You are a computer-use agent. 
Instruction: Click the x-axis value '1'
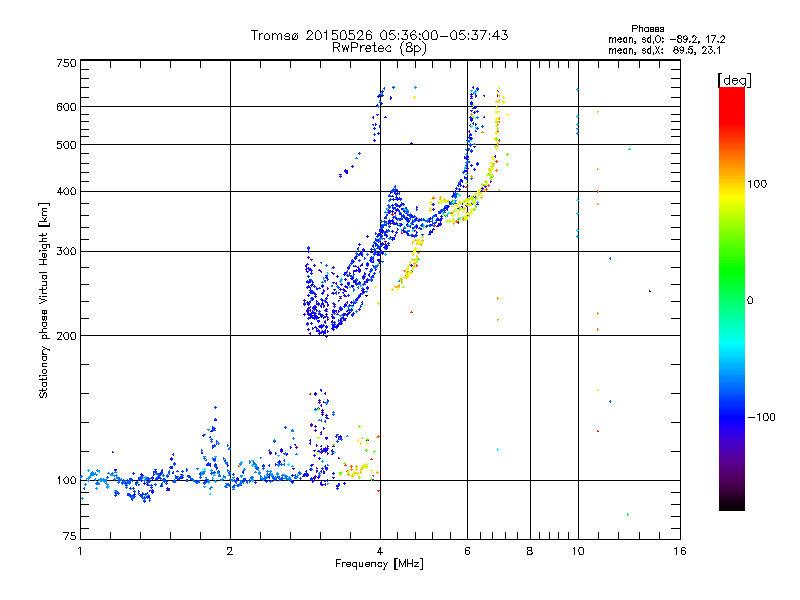(x=80, y=551)
